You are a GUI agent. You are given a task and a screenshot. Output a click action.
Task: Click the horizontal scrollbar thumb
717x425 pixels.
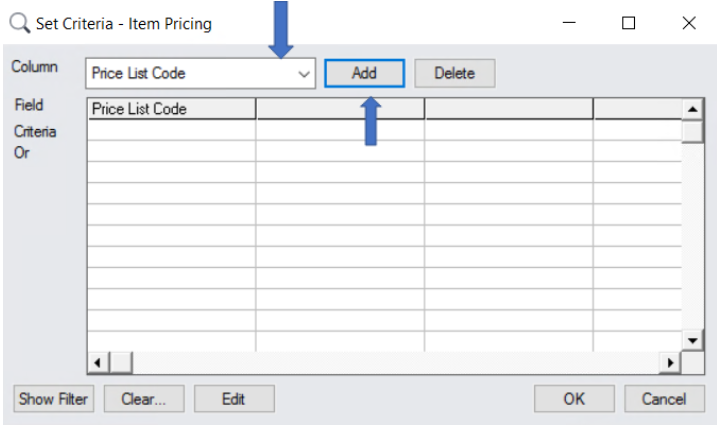pos(120,361)
